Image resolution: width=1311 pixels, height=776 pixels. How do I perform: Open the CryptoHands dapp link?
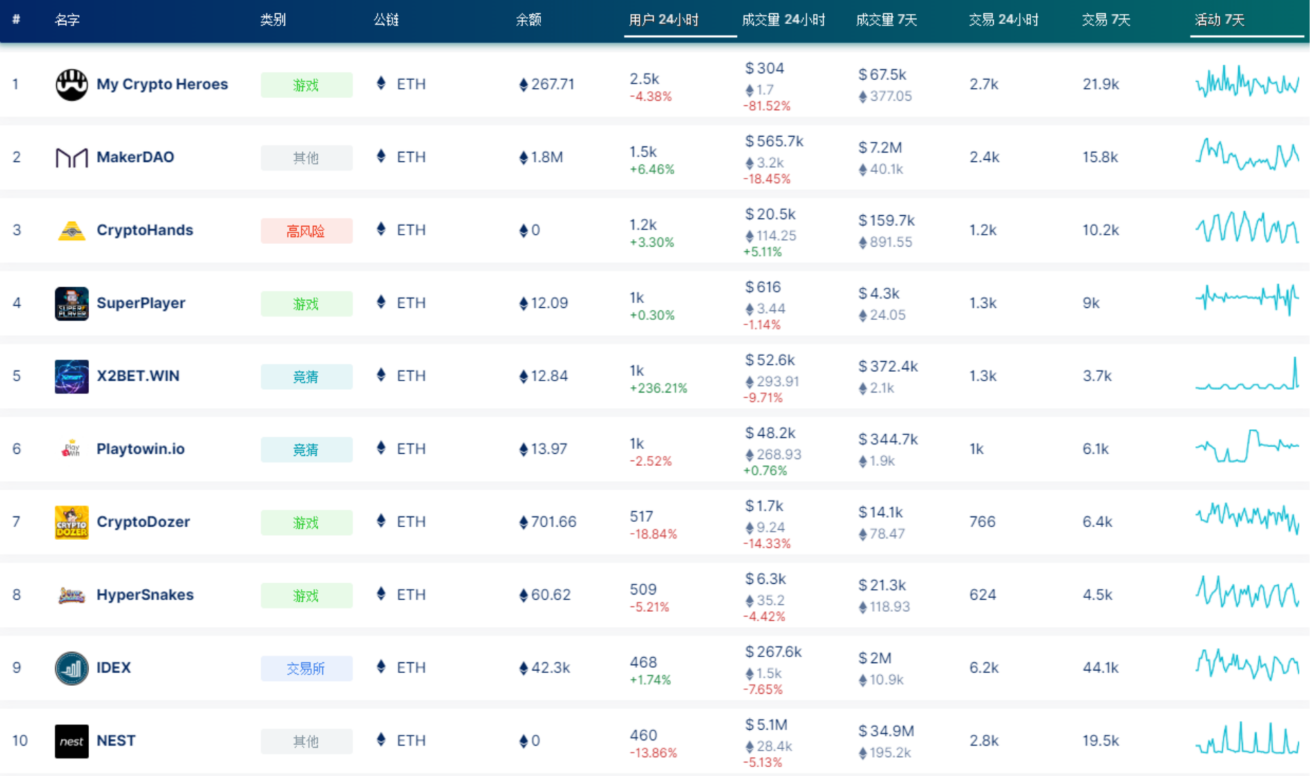pyautogui.click(x=145, y=230)
